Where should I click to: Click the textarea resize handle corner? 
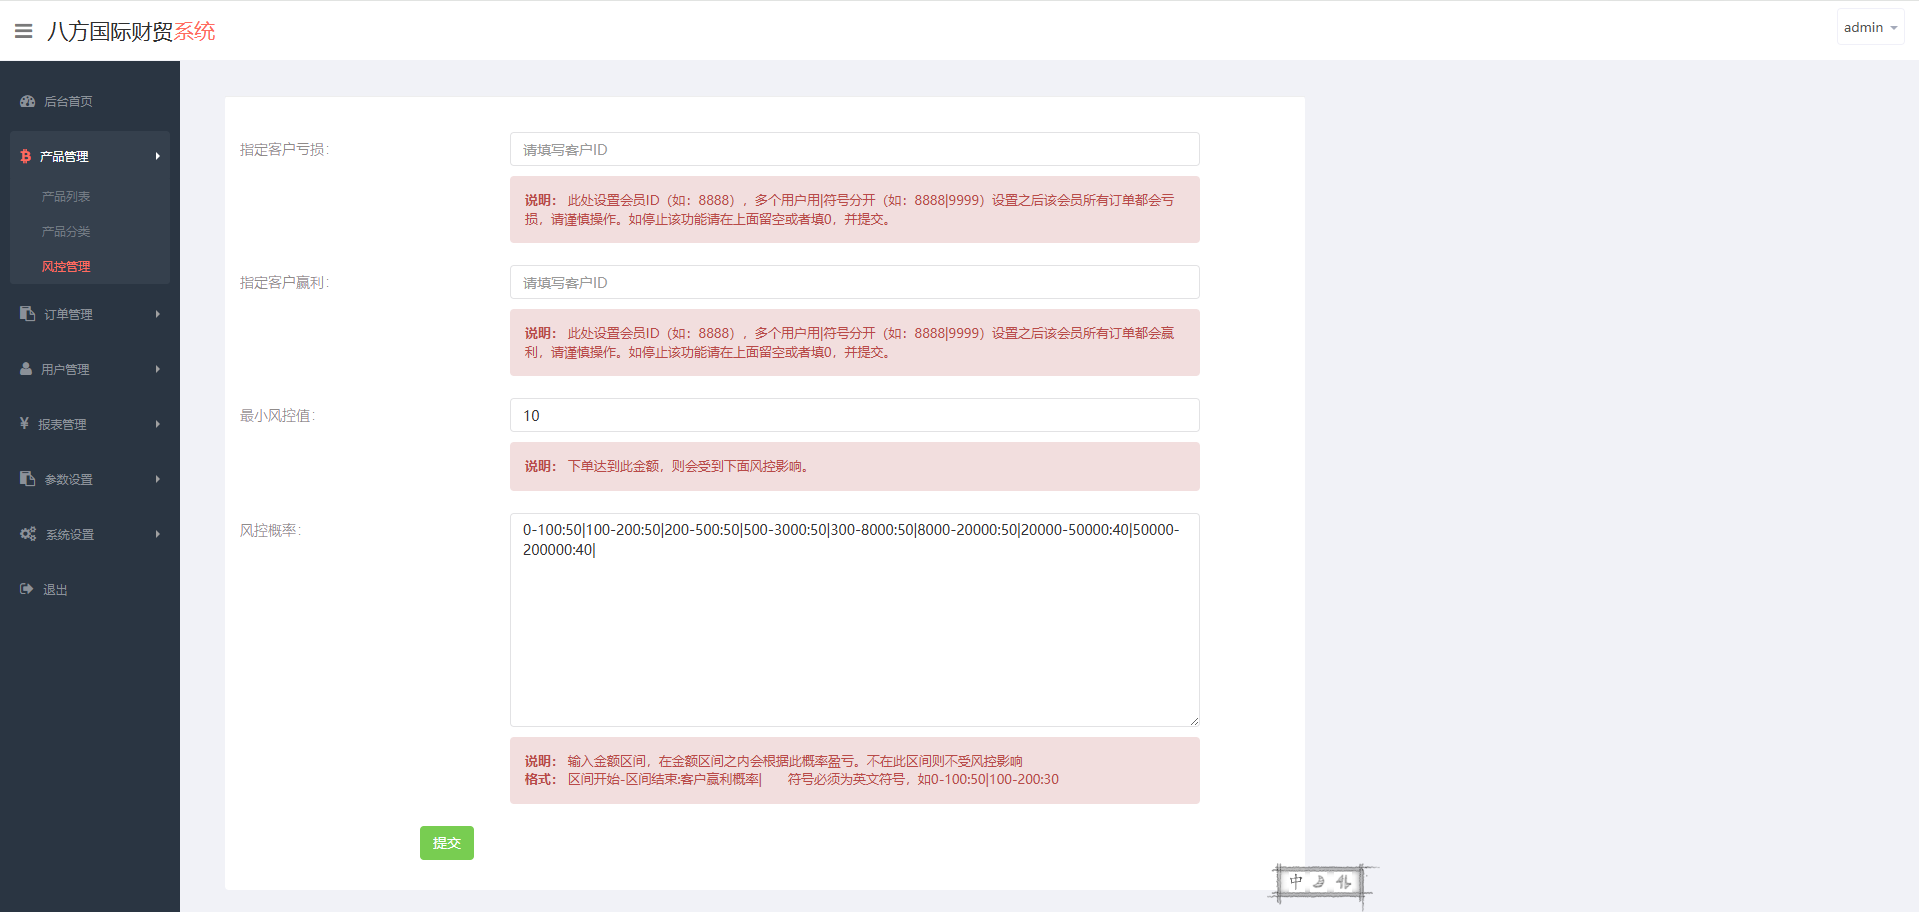click(1194, 721)
